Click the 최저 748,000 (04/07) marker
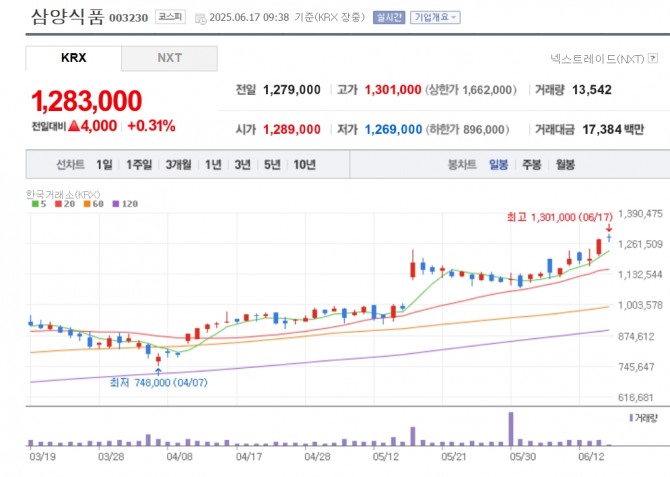This screenshot has height=477, width=670. [x=159, y=383]
